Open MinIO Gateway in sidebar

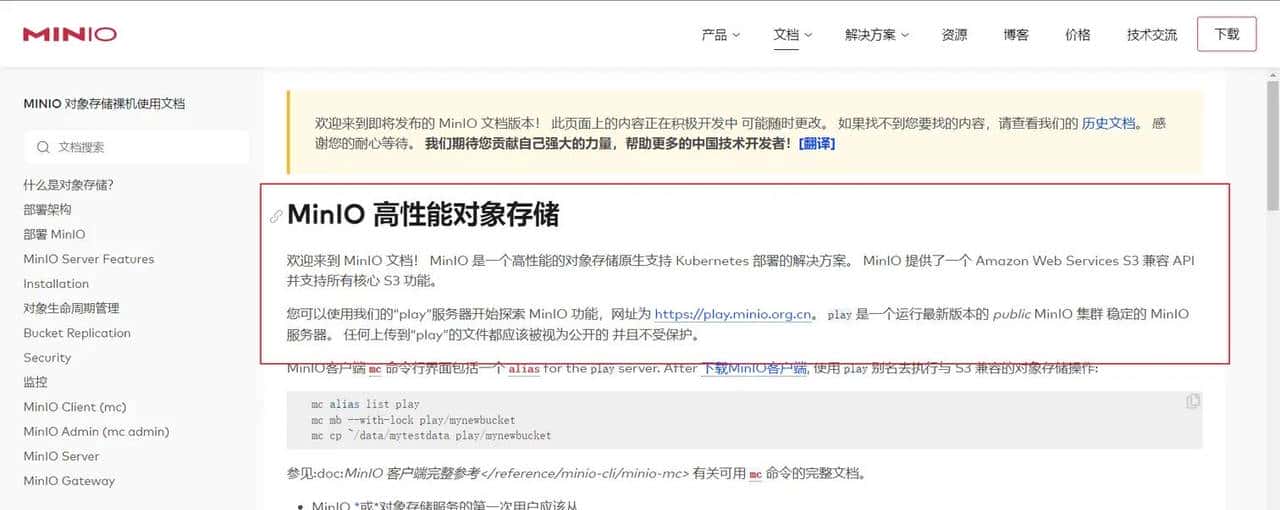(69, 481)
